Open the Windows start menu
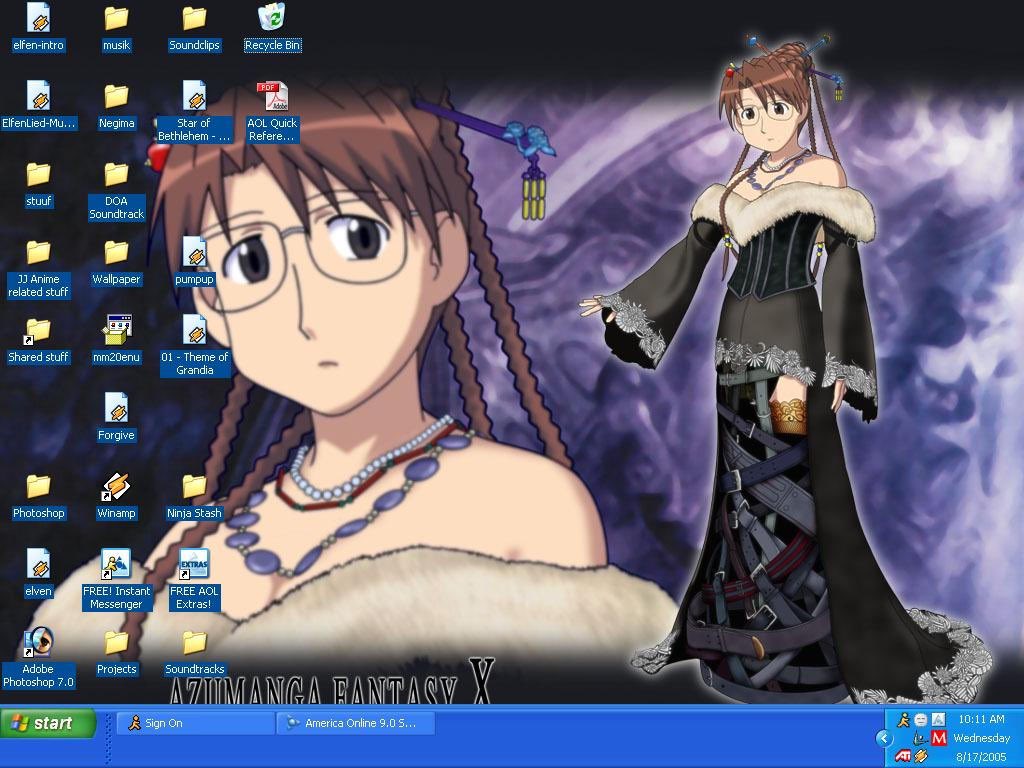1024x768 pixels. (x=48, y=723)
